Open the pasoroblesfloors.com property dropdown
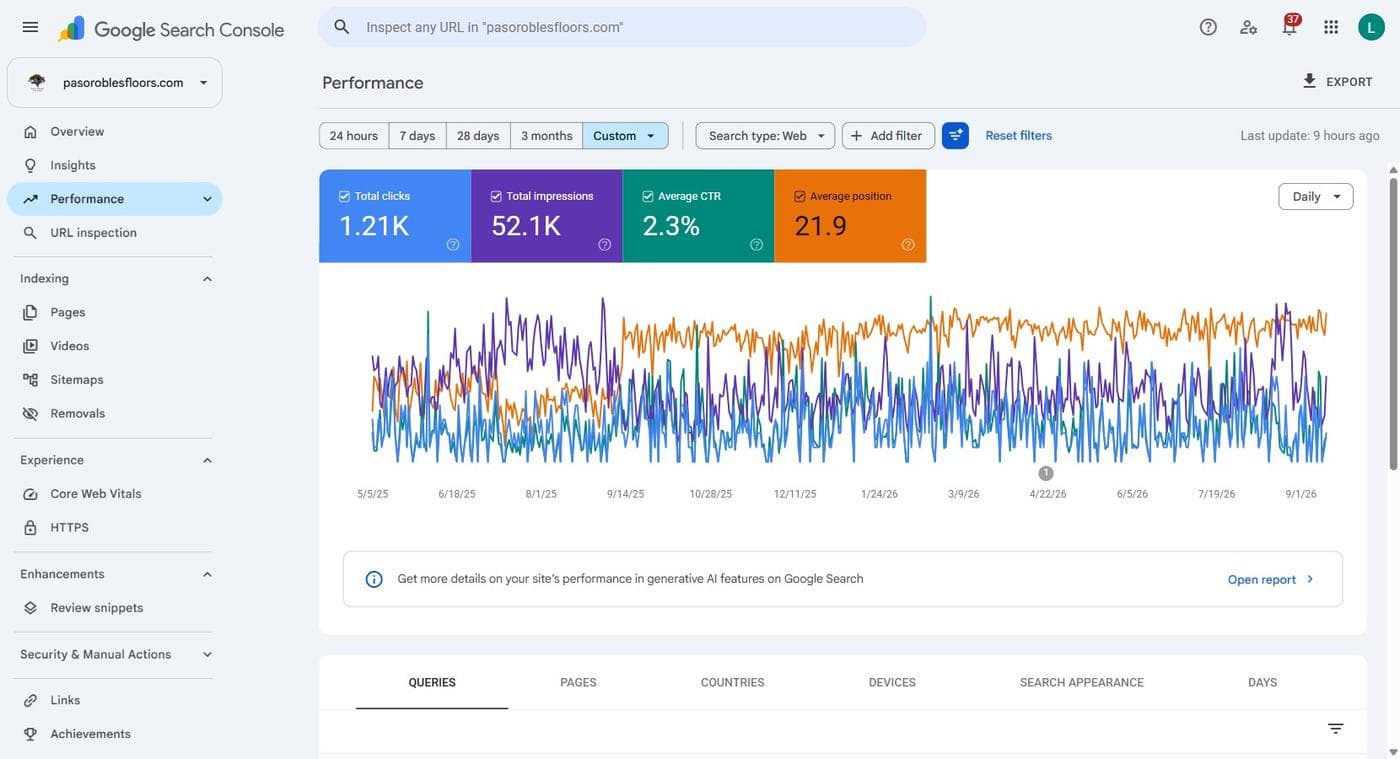Image resolution: width=1400 pixels, height=759 pixels. [x=115, y=82]
